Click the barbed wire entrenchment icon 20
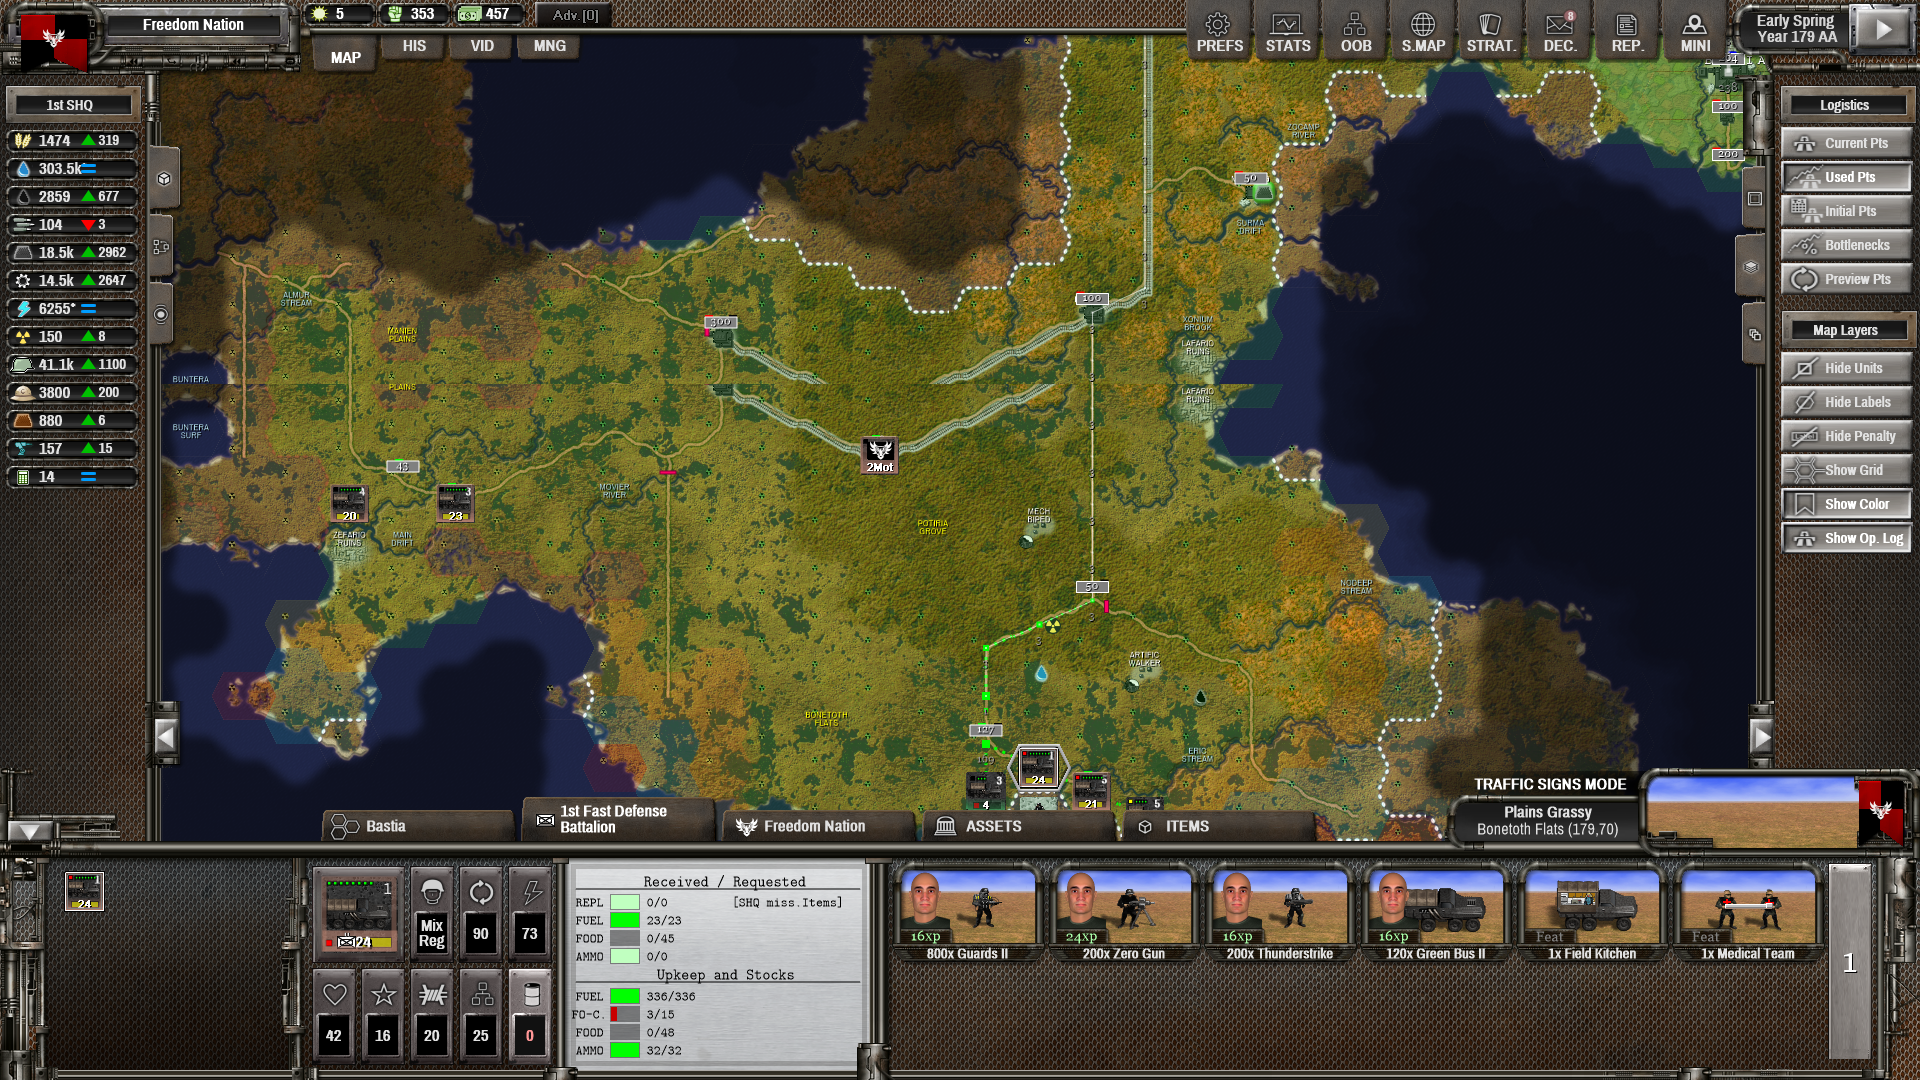Viewport: 1920px width, 1080px height. click(x=432, y=1014)
